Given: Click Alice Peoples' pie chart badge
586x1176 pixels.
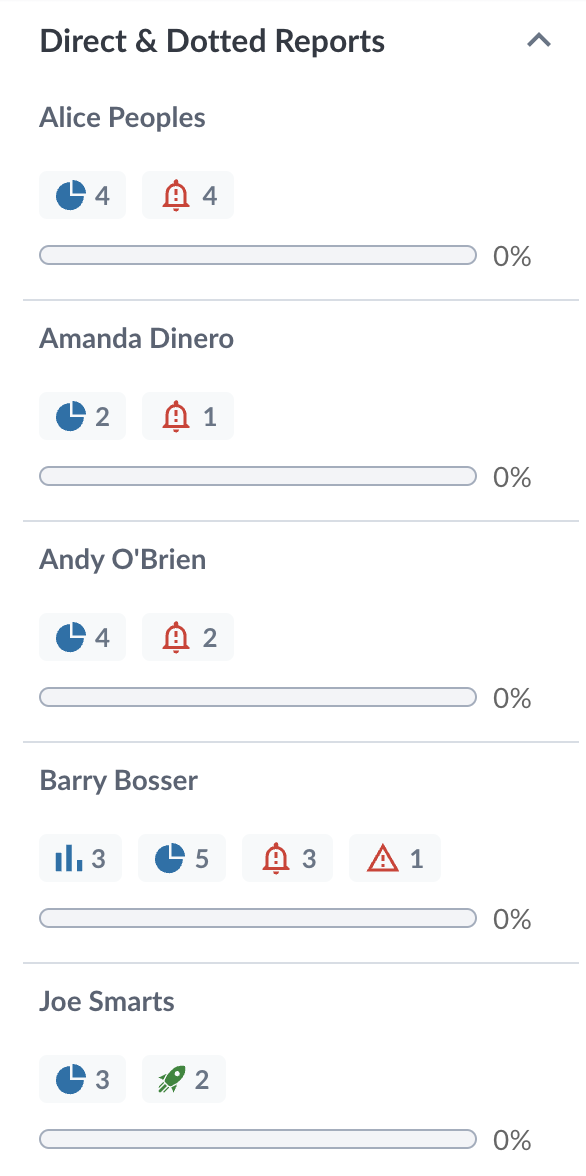Looking at the screenshot, I should coord(83,196).
